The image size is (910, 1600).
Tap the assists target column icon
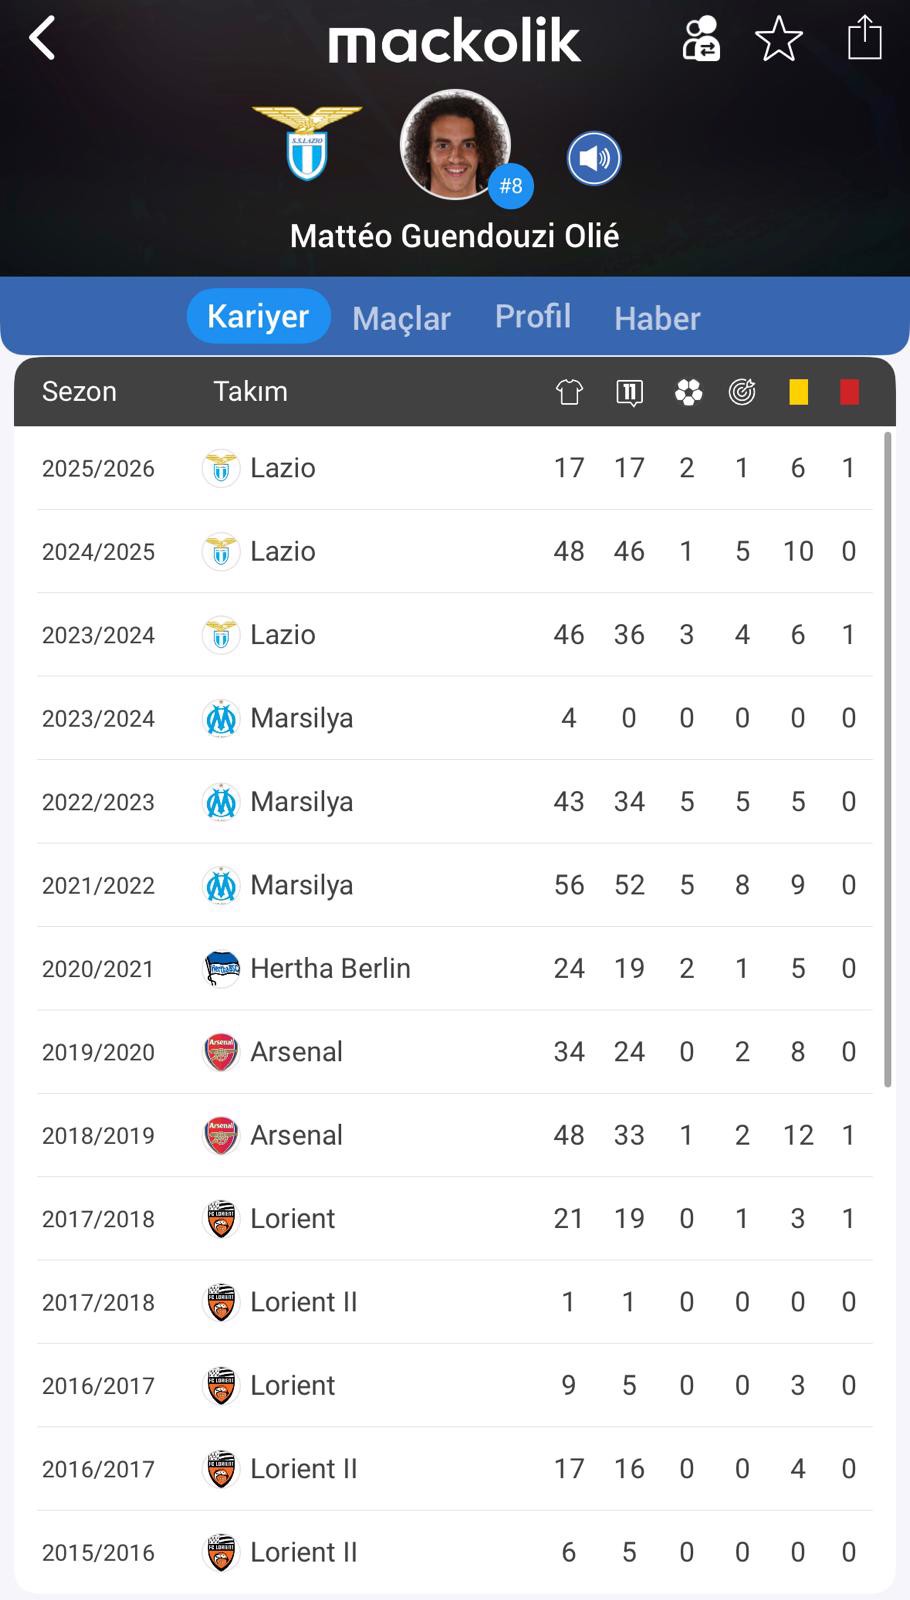click(x=742, y=392)
